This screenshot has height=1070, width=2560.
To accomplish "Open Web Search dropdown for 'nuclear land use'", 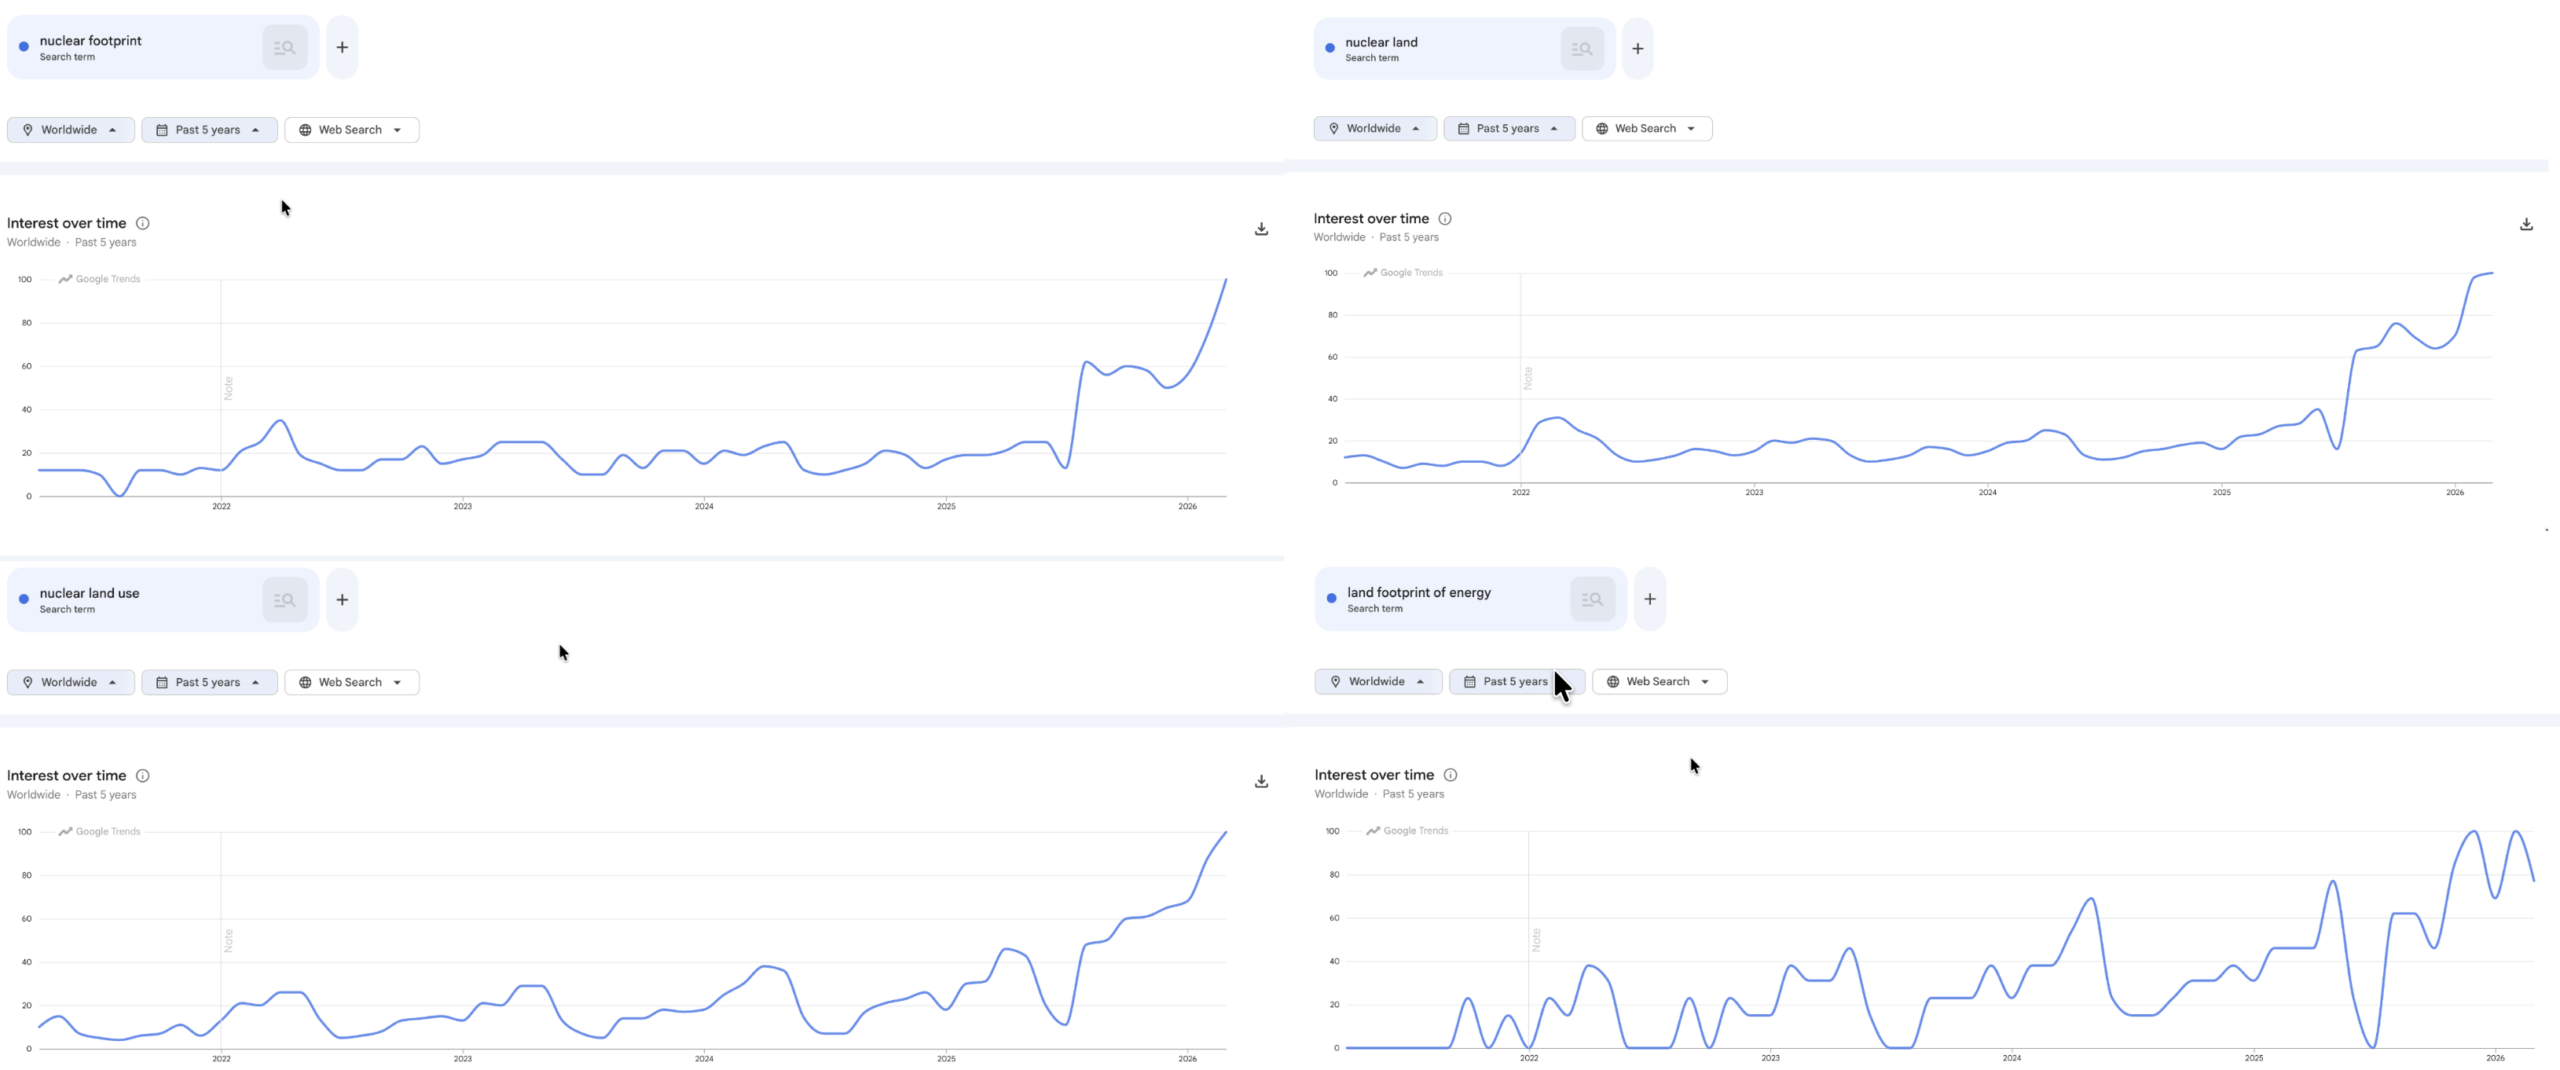I will [x=351, y=683].
